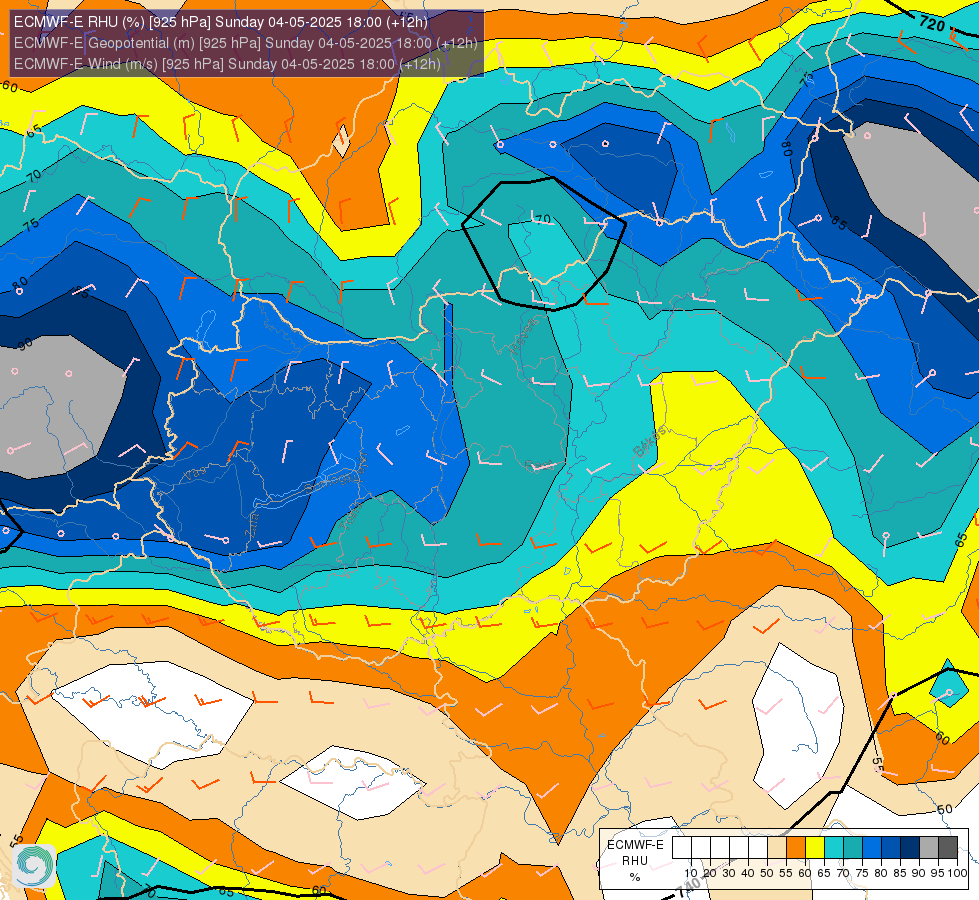Click the swirl logo icon at bottom left
Image resolution: width=979 pixels, height=900 pixels.
[34, 865]
